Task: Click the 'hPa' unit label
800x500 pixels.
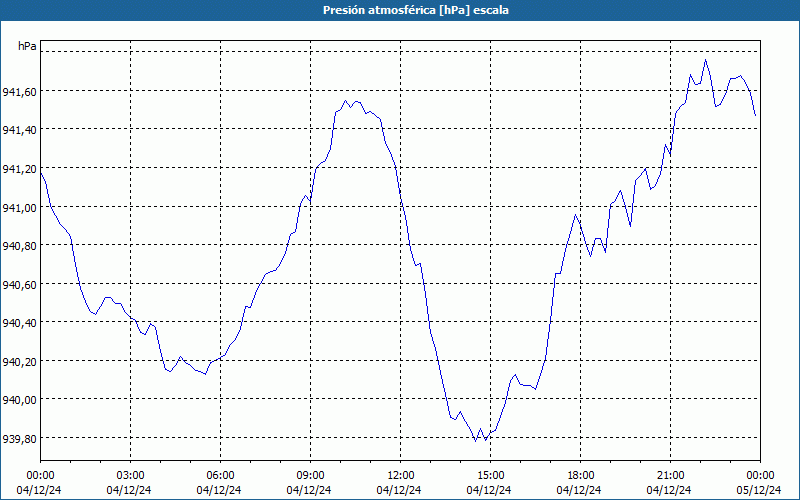Action: click(x=27, y=46)
